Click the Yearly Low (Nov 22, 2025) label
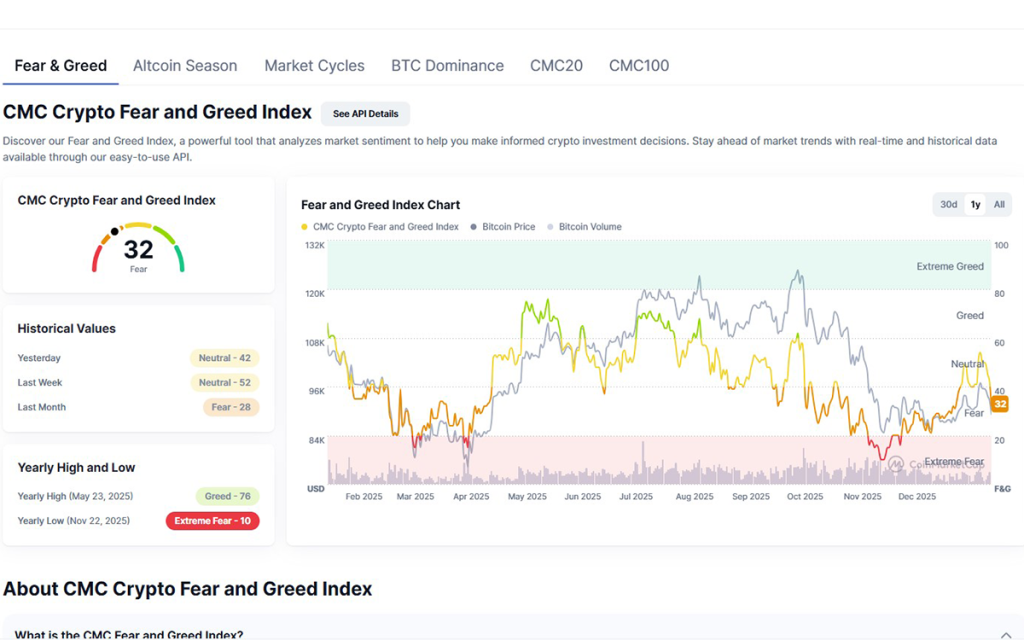 click(x=74, y=521)
